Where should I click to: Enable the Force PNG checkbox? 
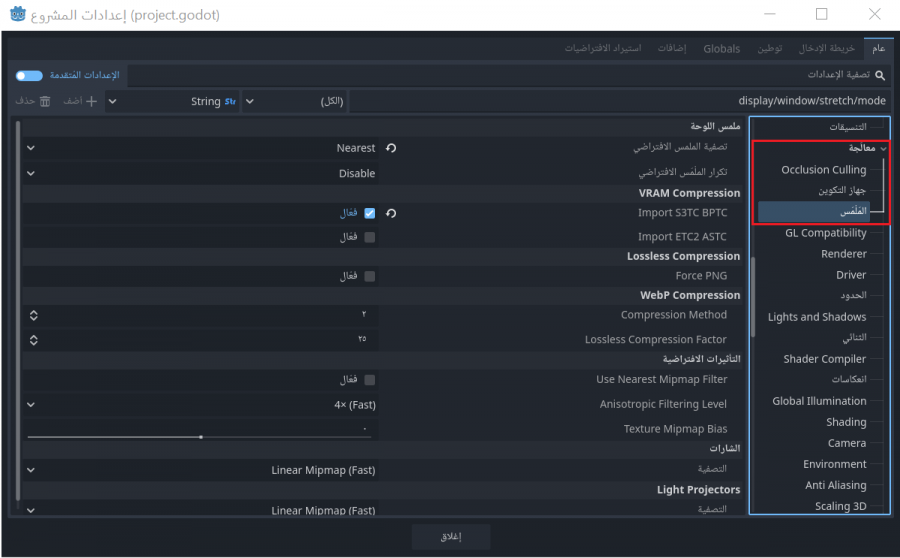tap(370, 276)
